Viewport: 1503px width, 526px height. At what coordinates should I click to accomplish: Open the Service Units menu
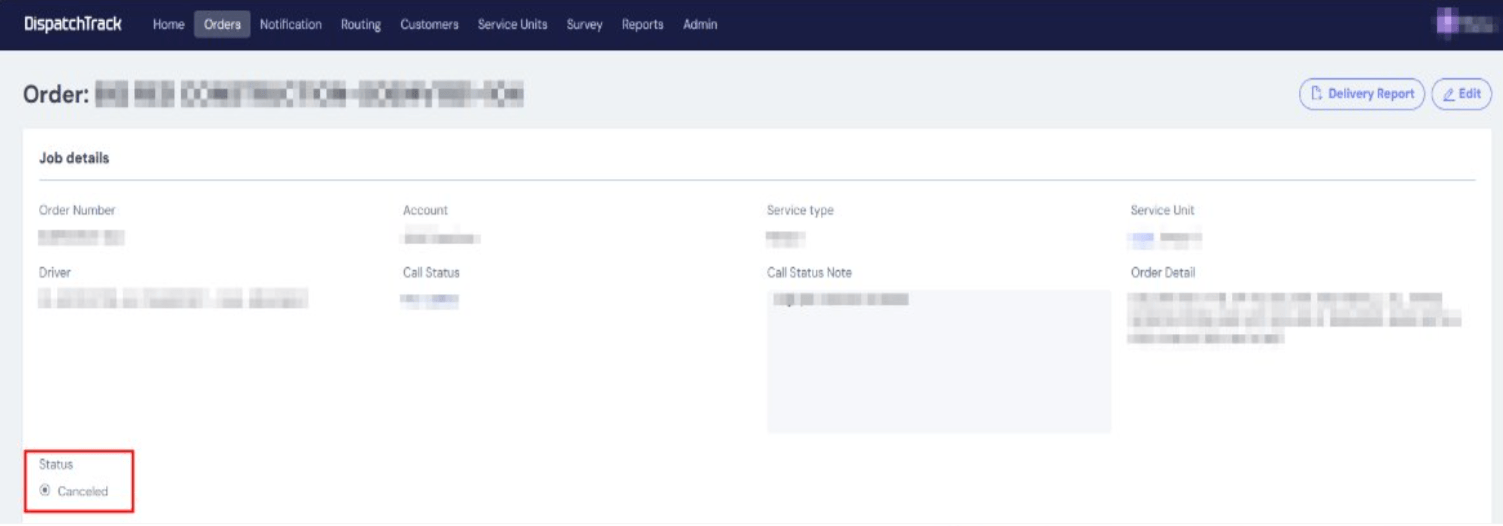point(512,25)
